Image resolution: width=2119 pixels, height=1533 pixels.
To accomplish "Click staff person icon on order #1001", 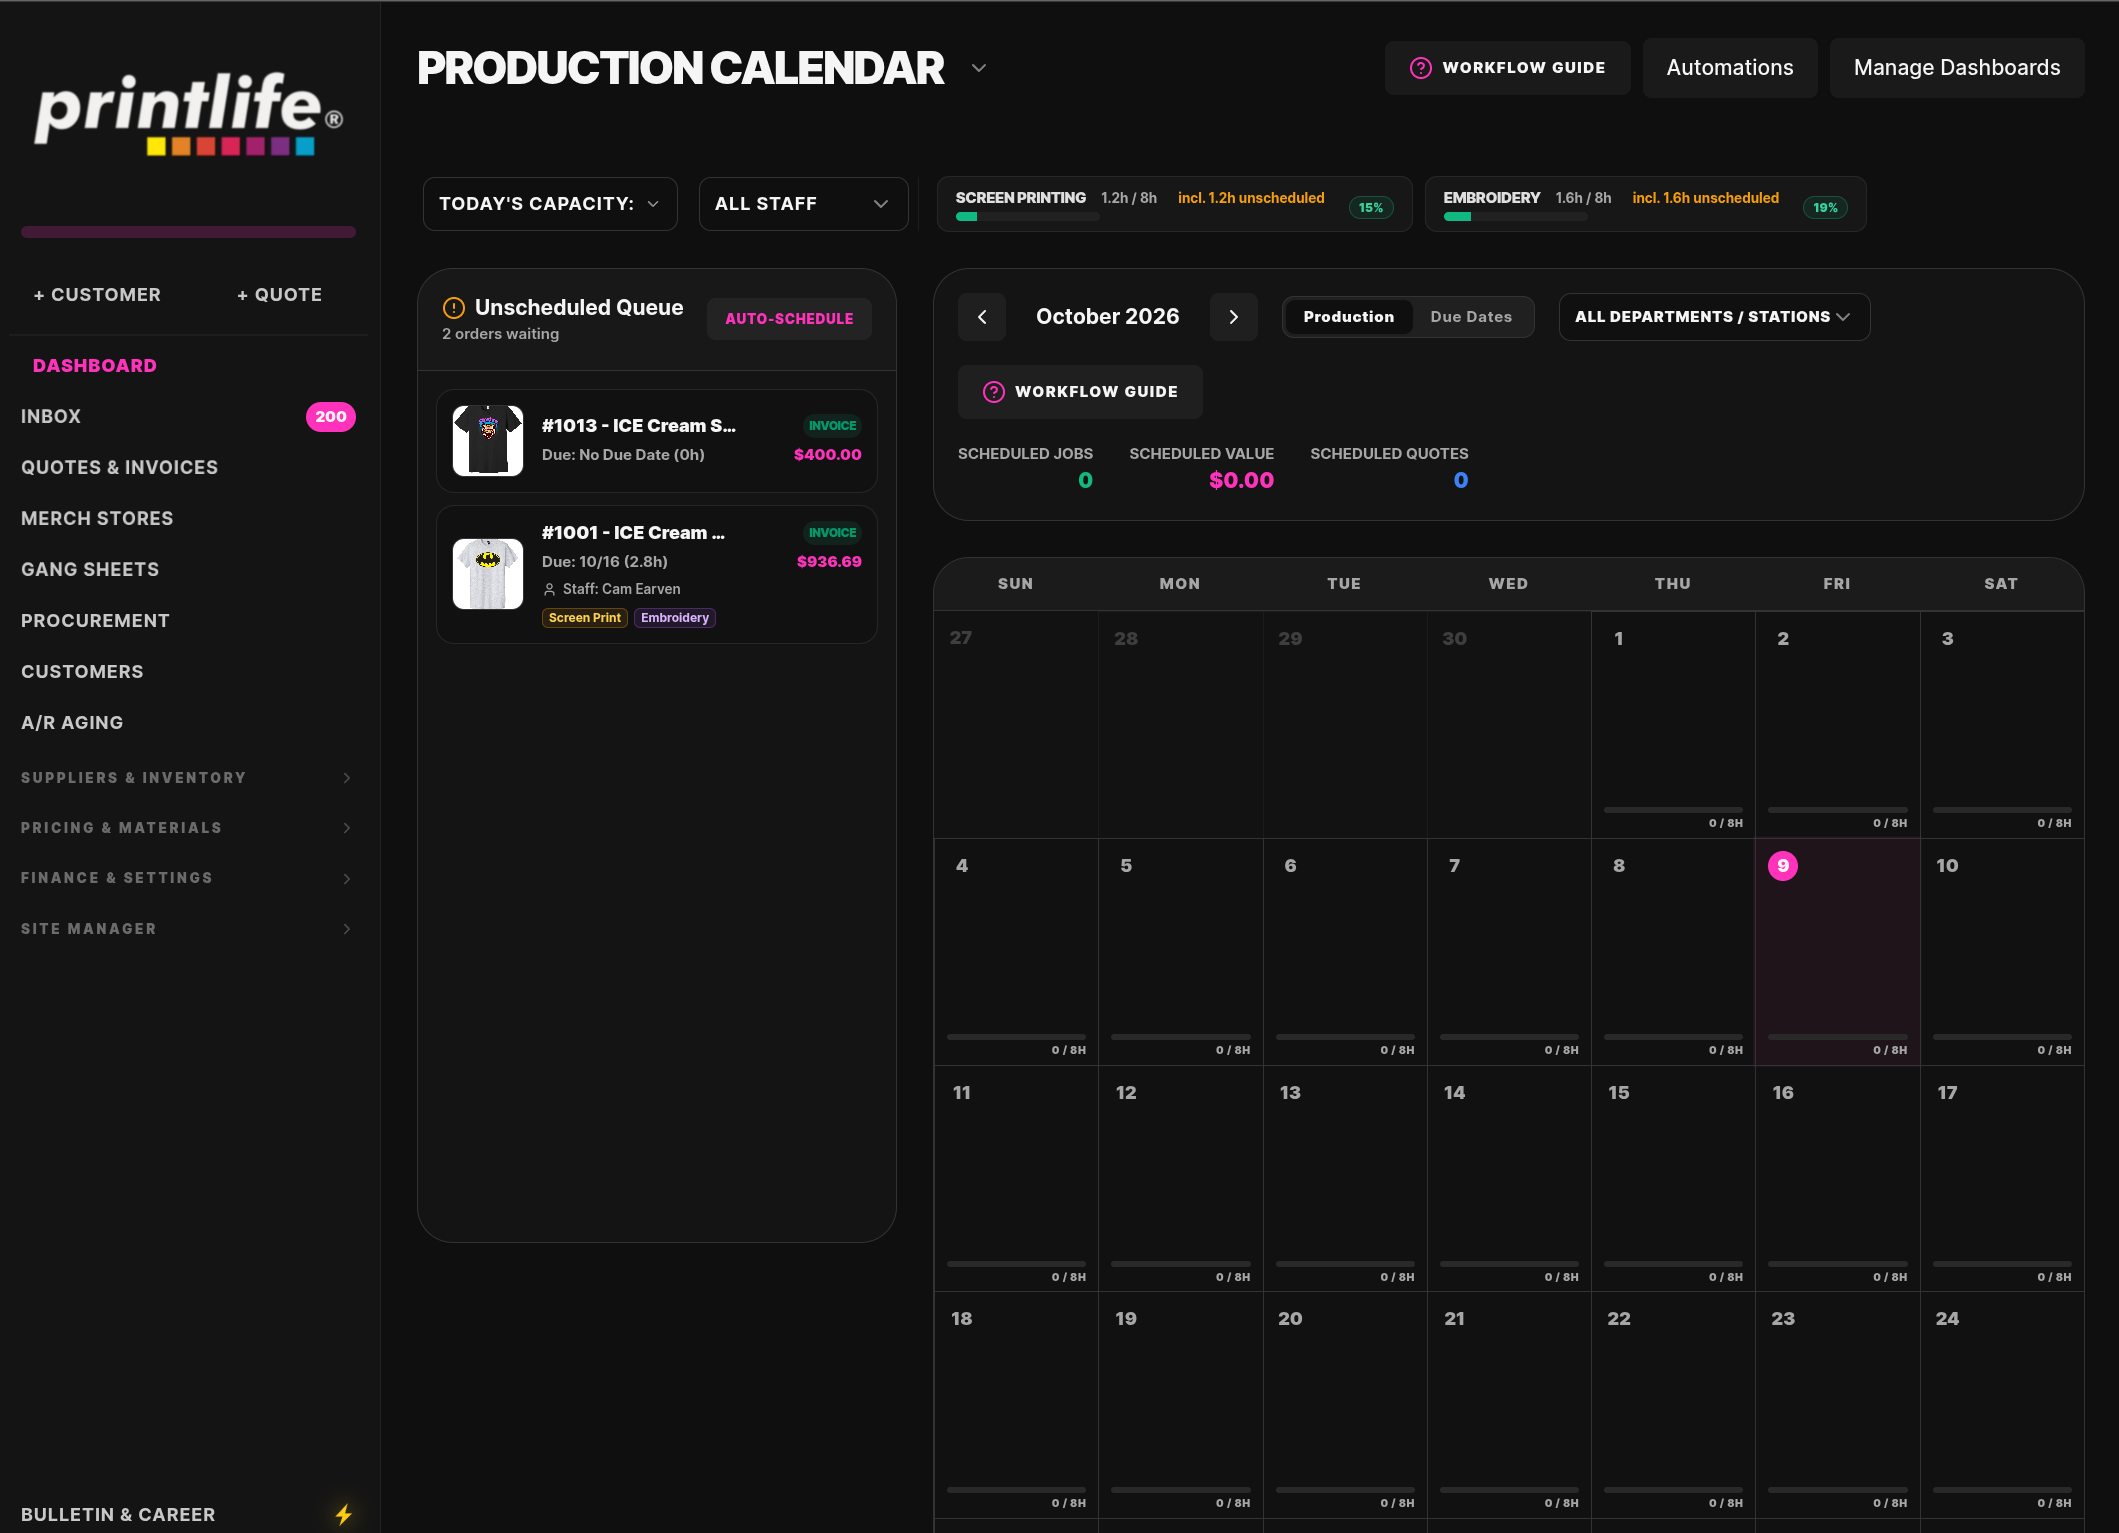I will [x=549, y=589].
